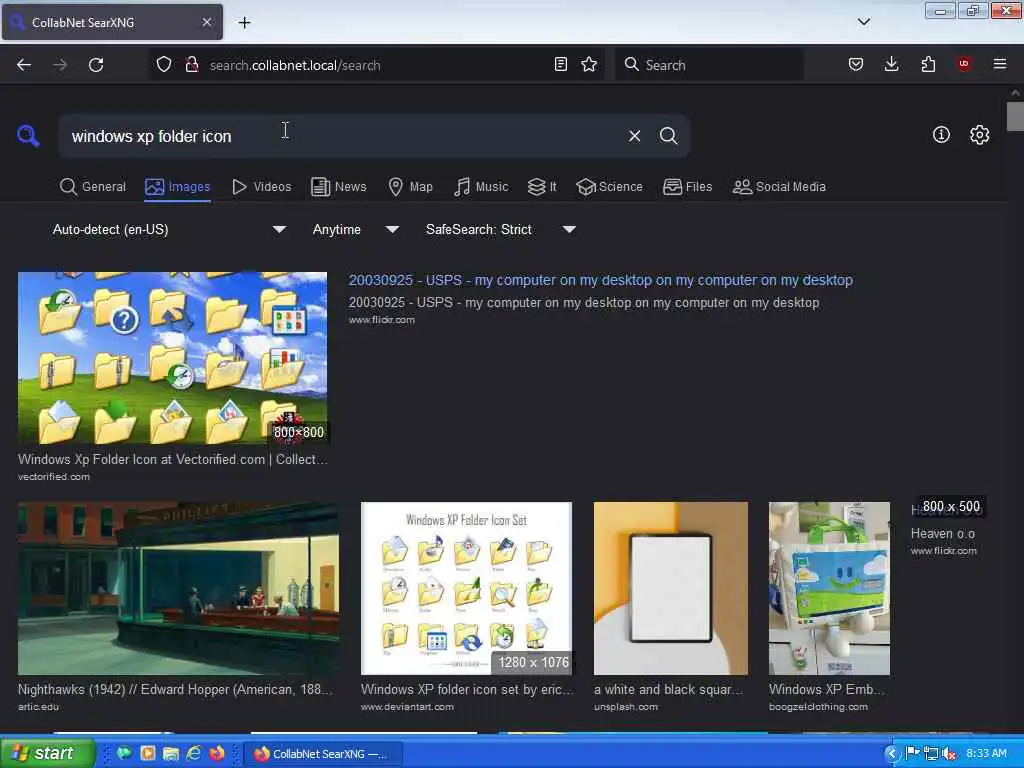Click the 8:33 AM taskbar clock
This screenshot has width=1024, height=768.
[986, 754]
